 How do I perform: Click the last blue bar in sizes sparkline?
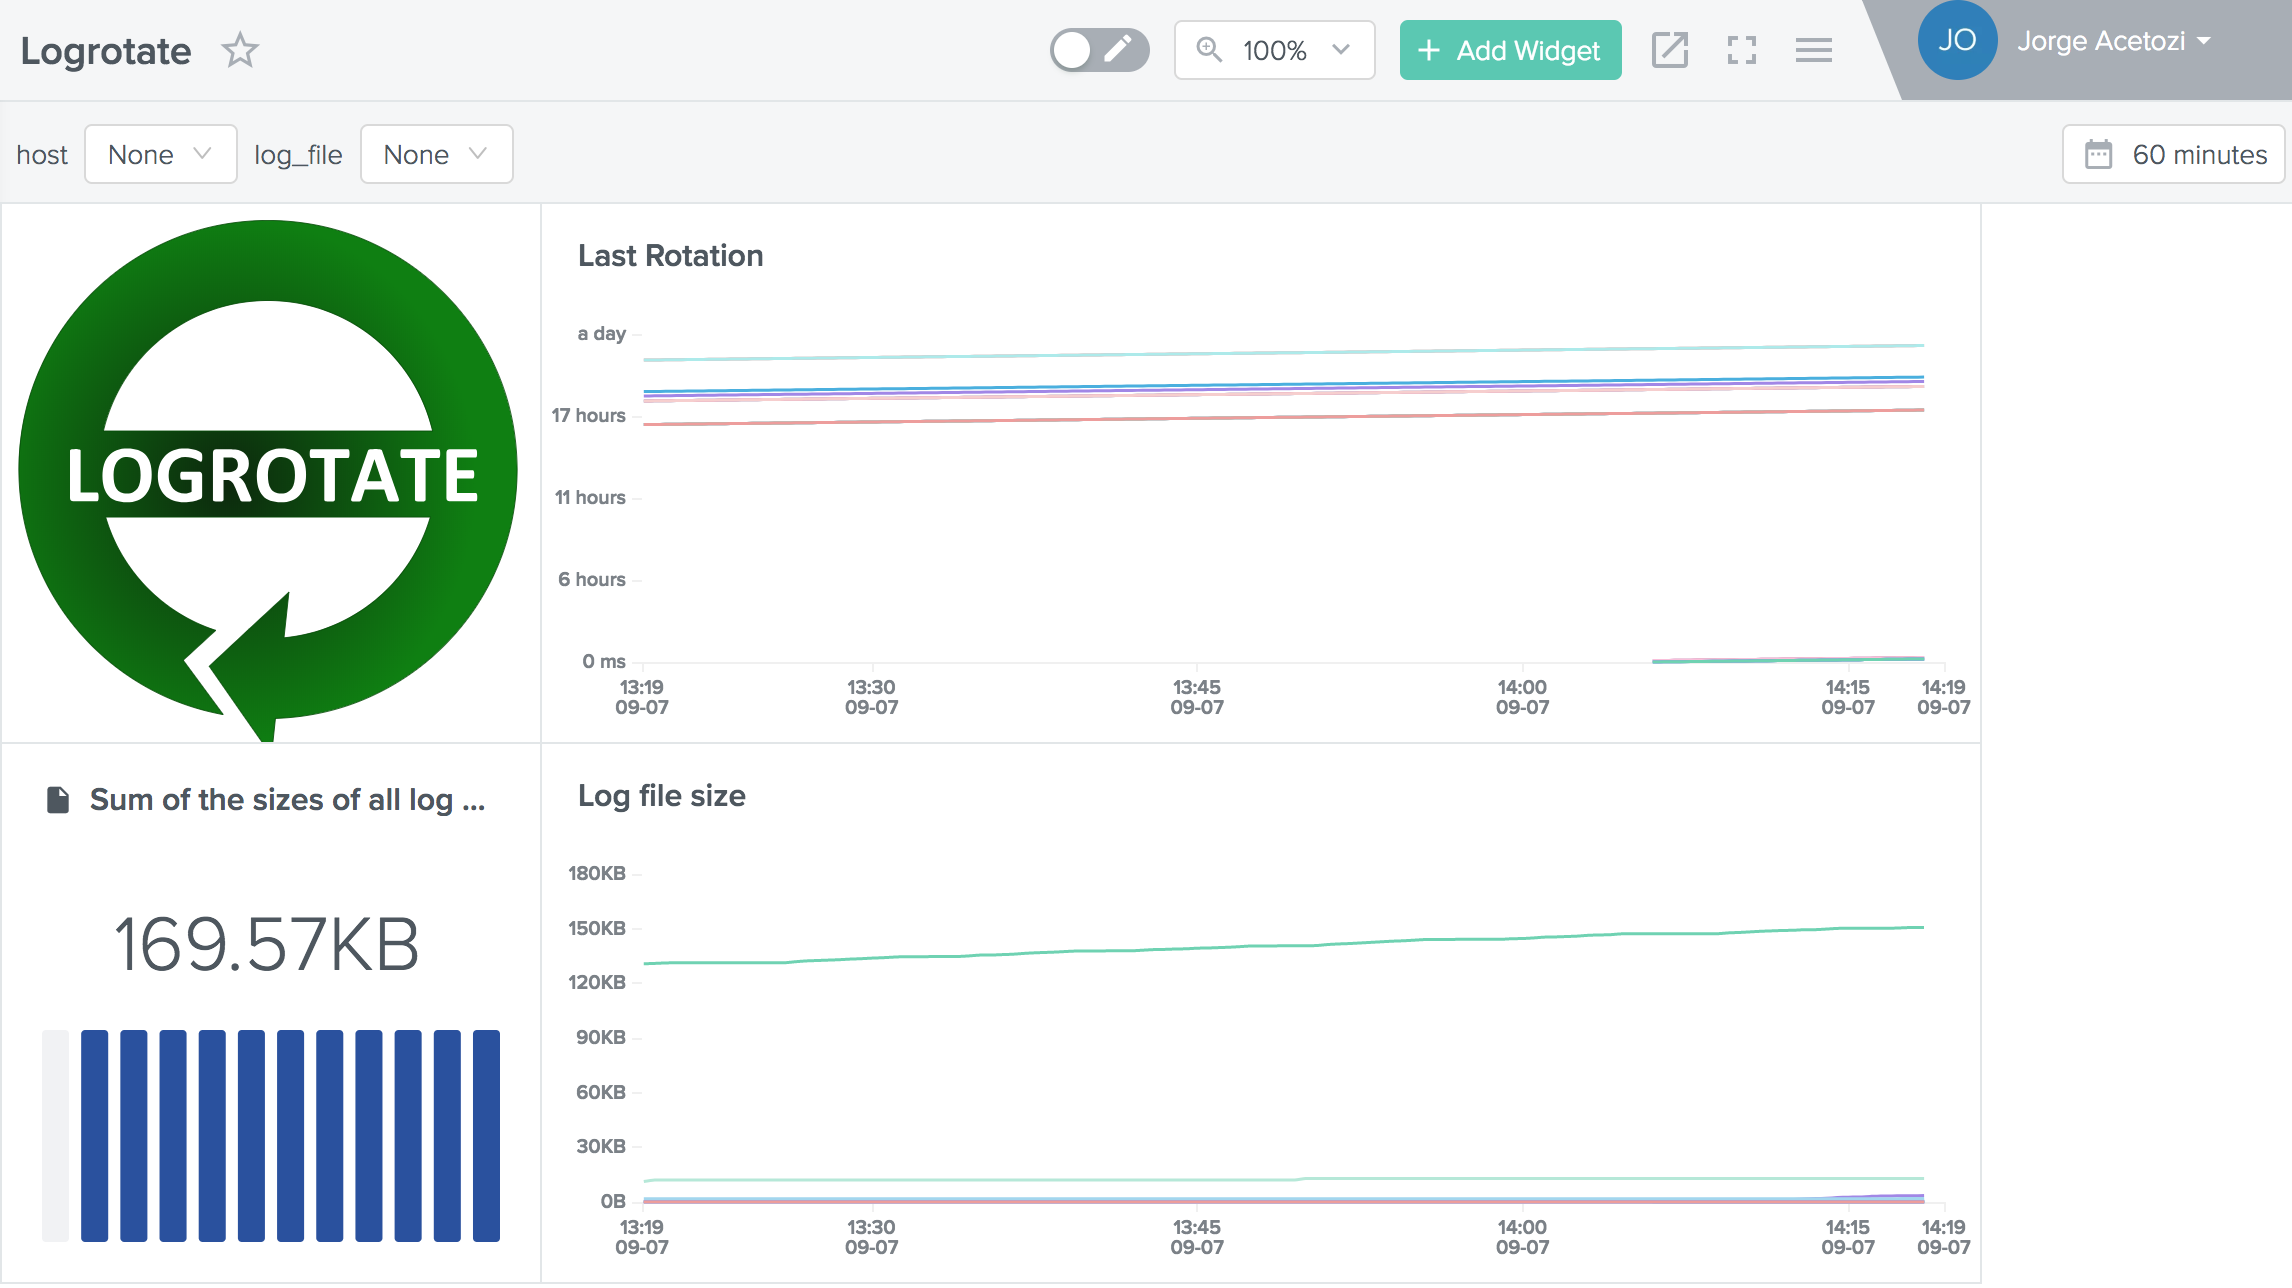click(x=486, y=1136)
